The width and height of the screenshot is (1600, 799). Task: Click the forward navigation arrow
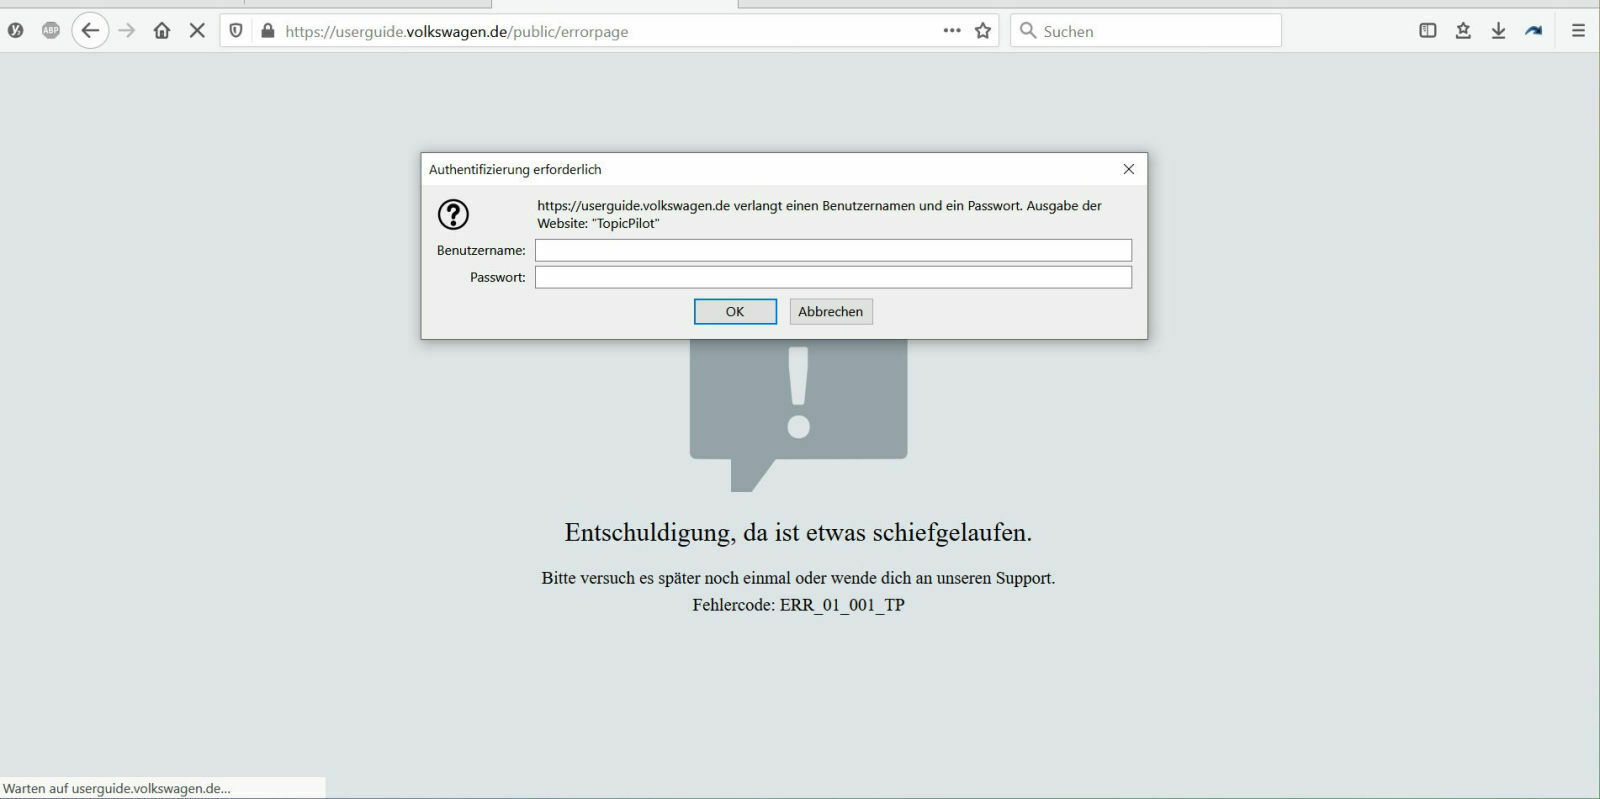tap(127, 31)
